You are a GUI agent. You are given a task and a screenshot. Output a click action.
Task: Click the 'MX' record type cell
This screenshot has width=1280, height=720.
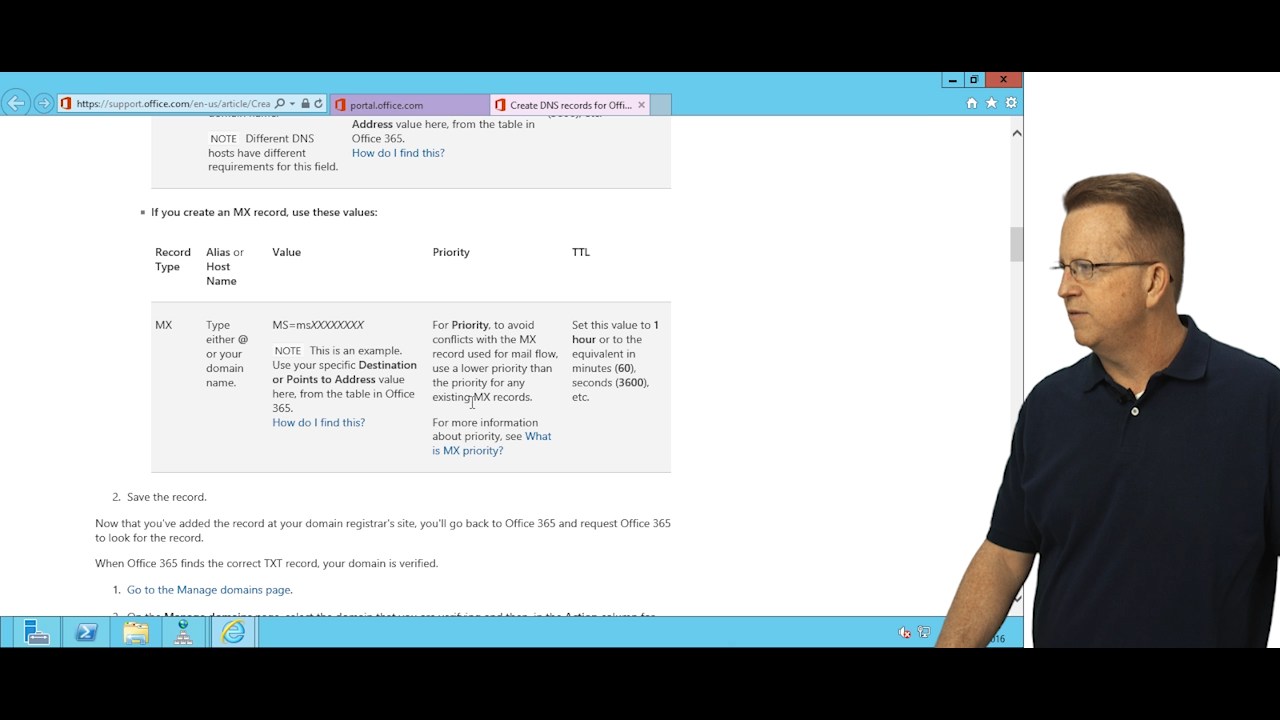pyautogui.click(x=164, y=325)
